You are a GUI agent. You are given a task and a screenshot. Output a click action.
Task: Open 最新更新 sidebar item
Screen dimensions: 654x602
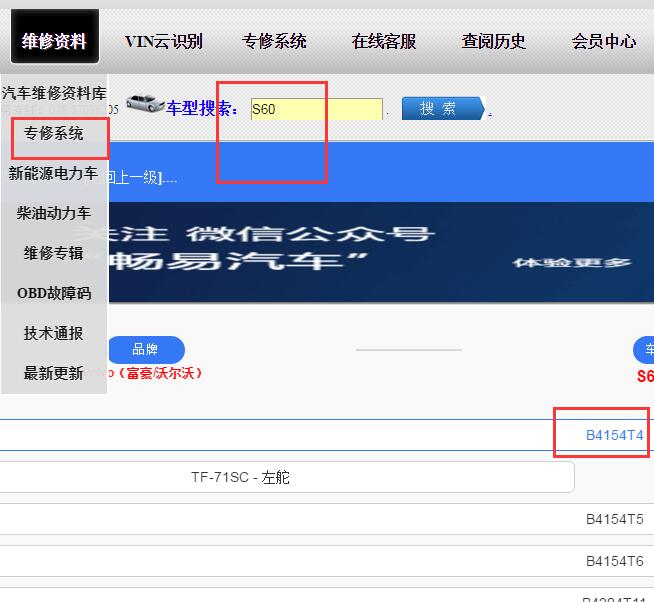pyautogui.click(x=53, y=373)
